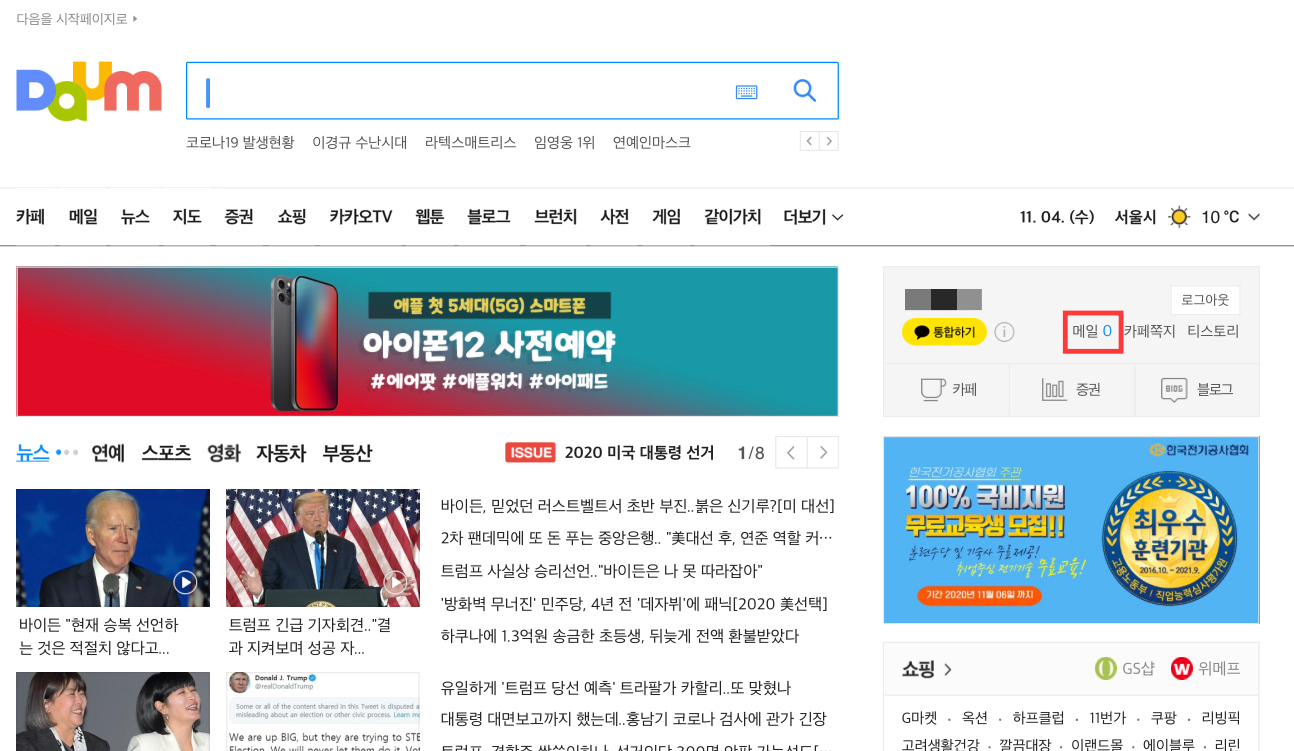
Task: Open 블로그 shortcut with blog icon
Action: pos(1197,390)
